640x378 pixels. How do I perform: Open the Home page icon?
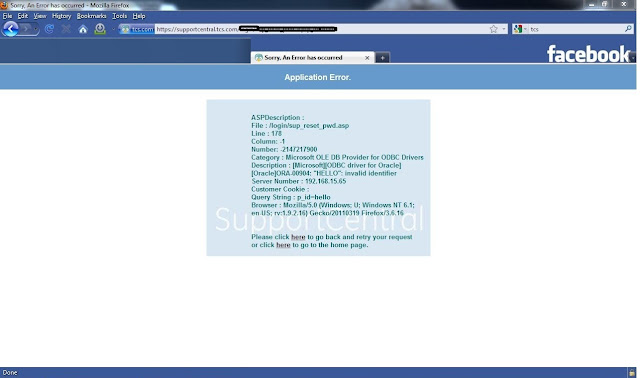click(x=83, y=29)
